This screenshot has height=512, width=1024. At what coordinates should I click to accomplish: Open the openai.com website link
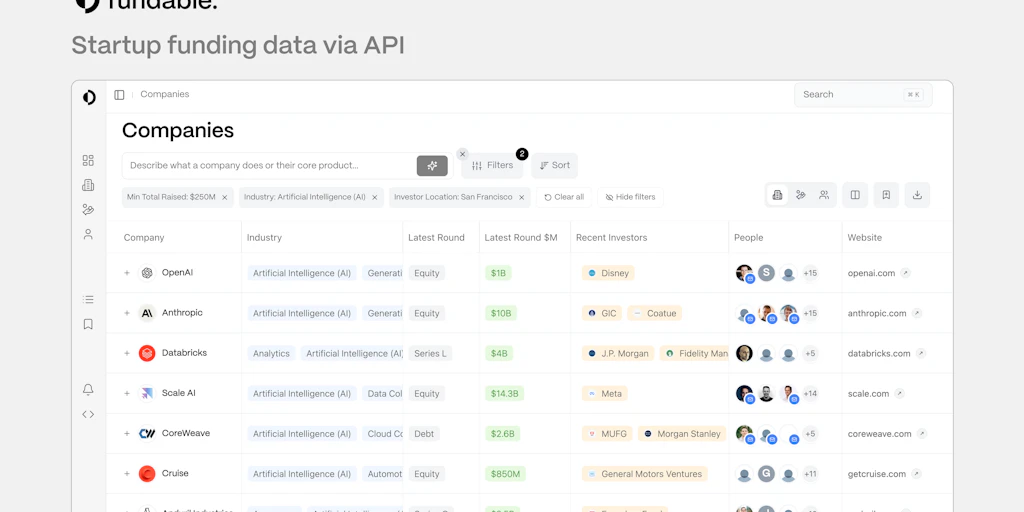871,273
